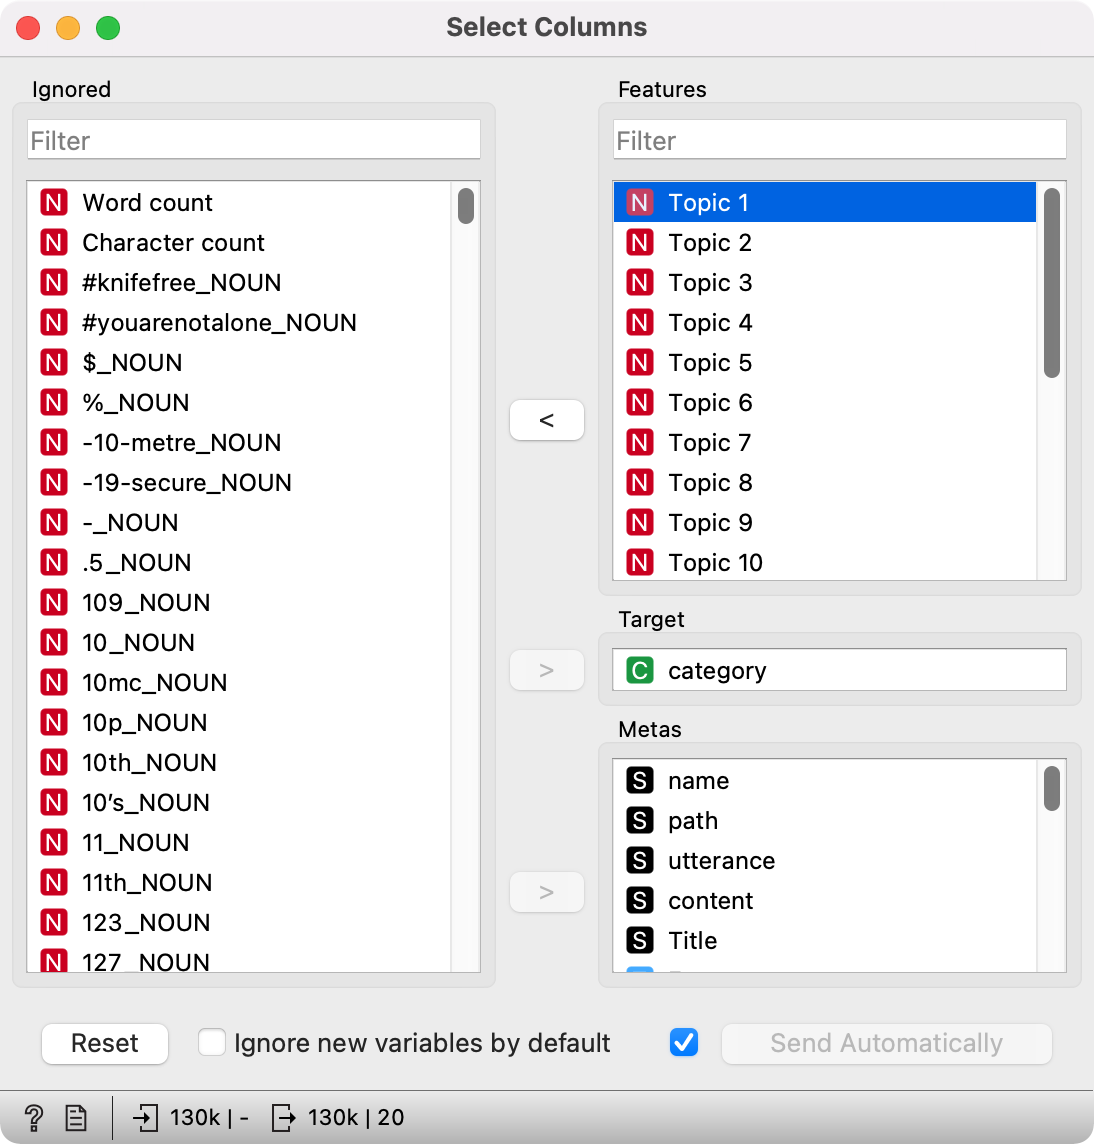Focus the Ignored Filter text field
The height and width of the screenshot is (1144, 1094).
(254, 141)
